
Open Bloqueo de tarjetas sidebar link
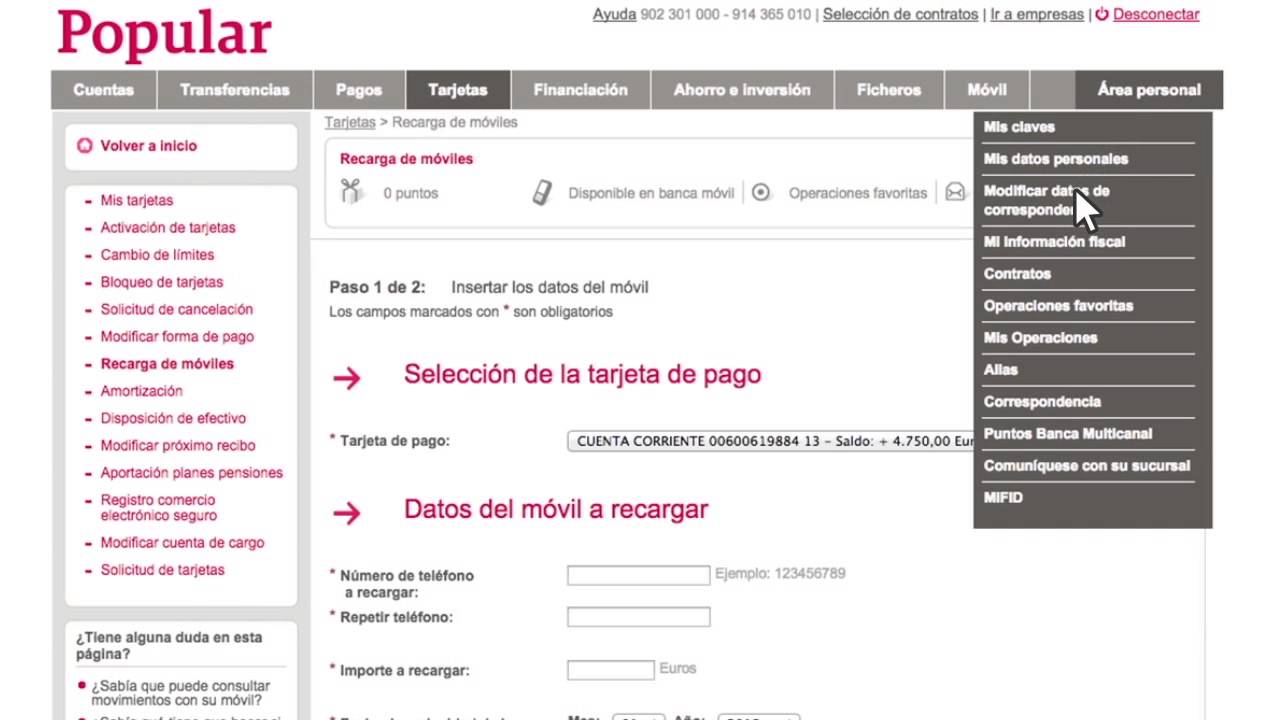162,282
